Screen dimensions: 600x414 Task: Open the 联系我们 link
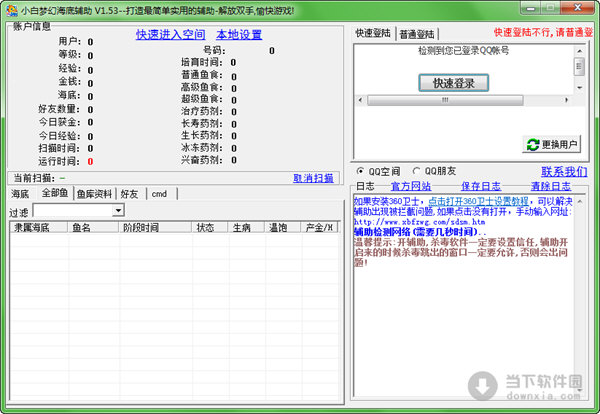click(564, 171)
